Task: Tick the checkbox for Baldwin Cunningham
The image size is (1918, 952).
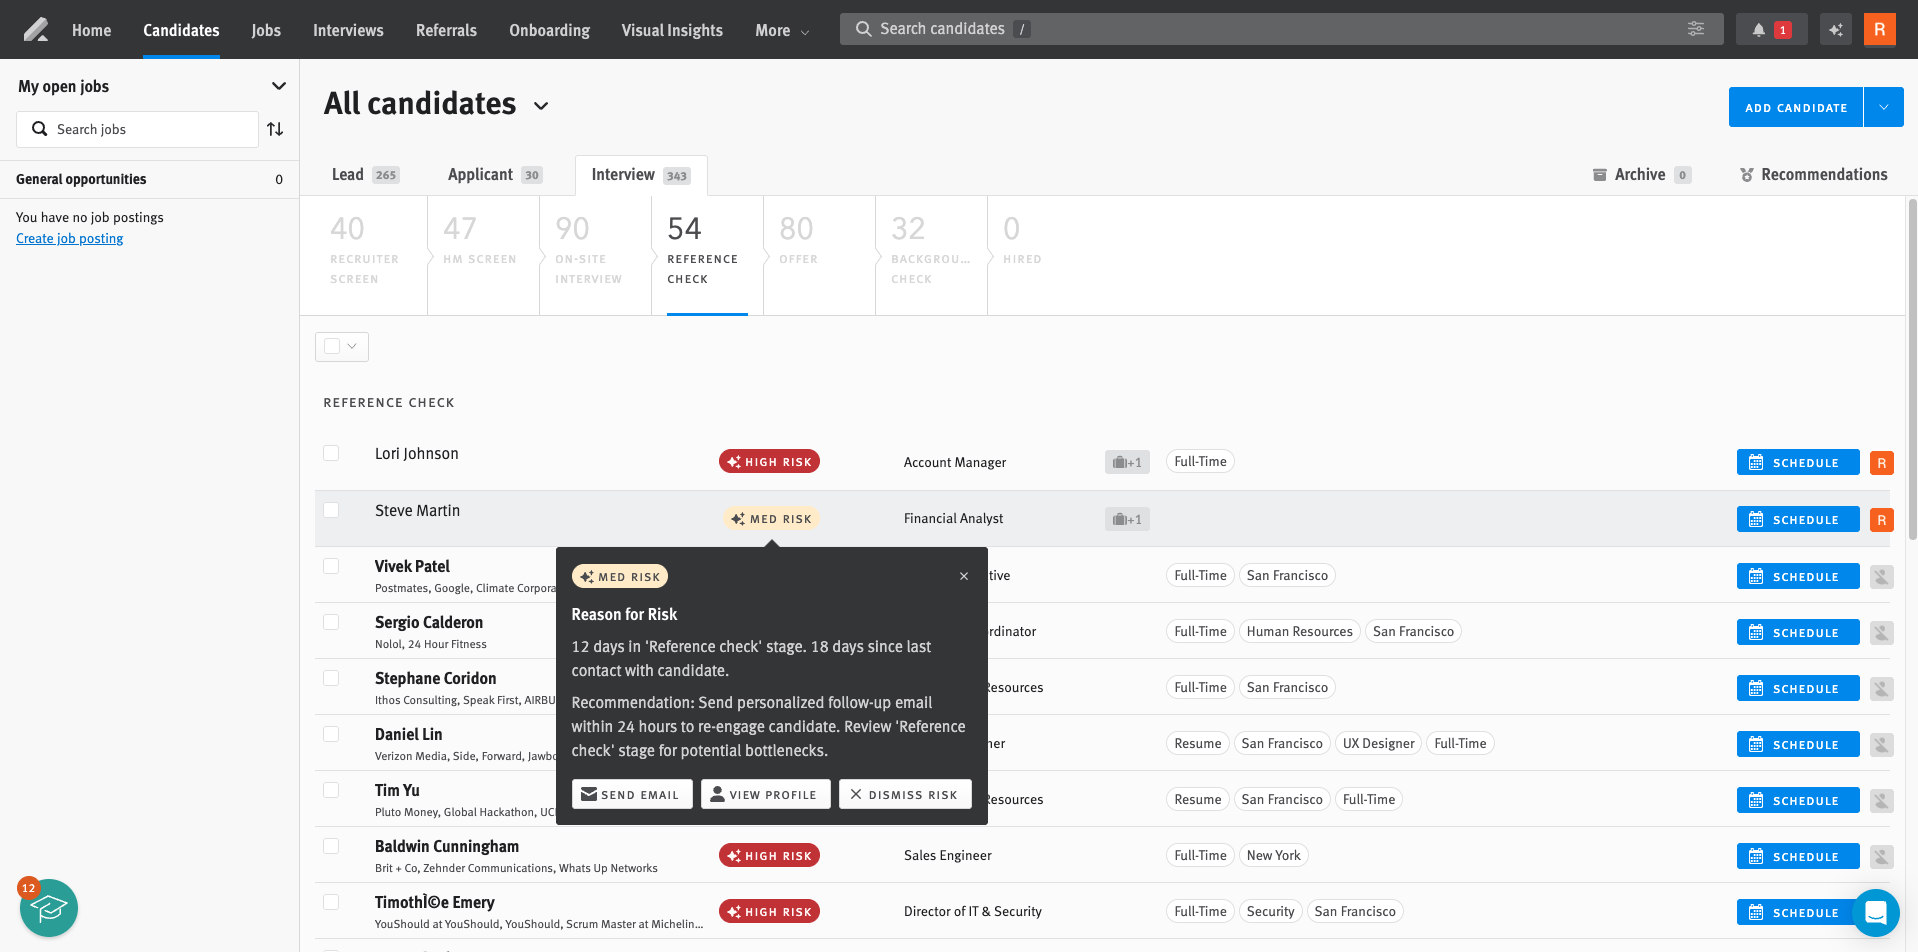Action: [331, 847]
